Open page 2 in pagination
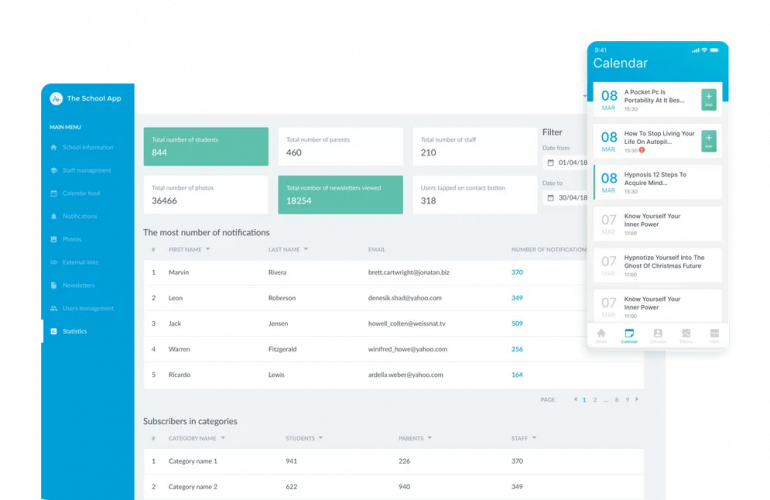 tap(595, 400)
